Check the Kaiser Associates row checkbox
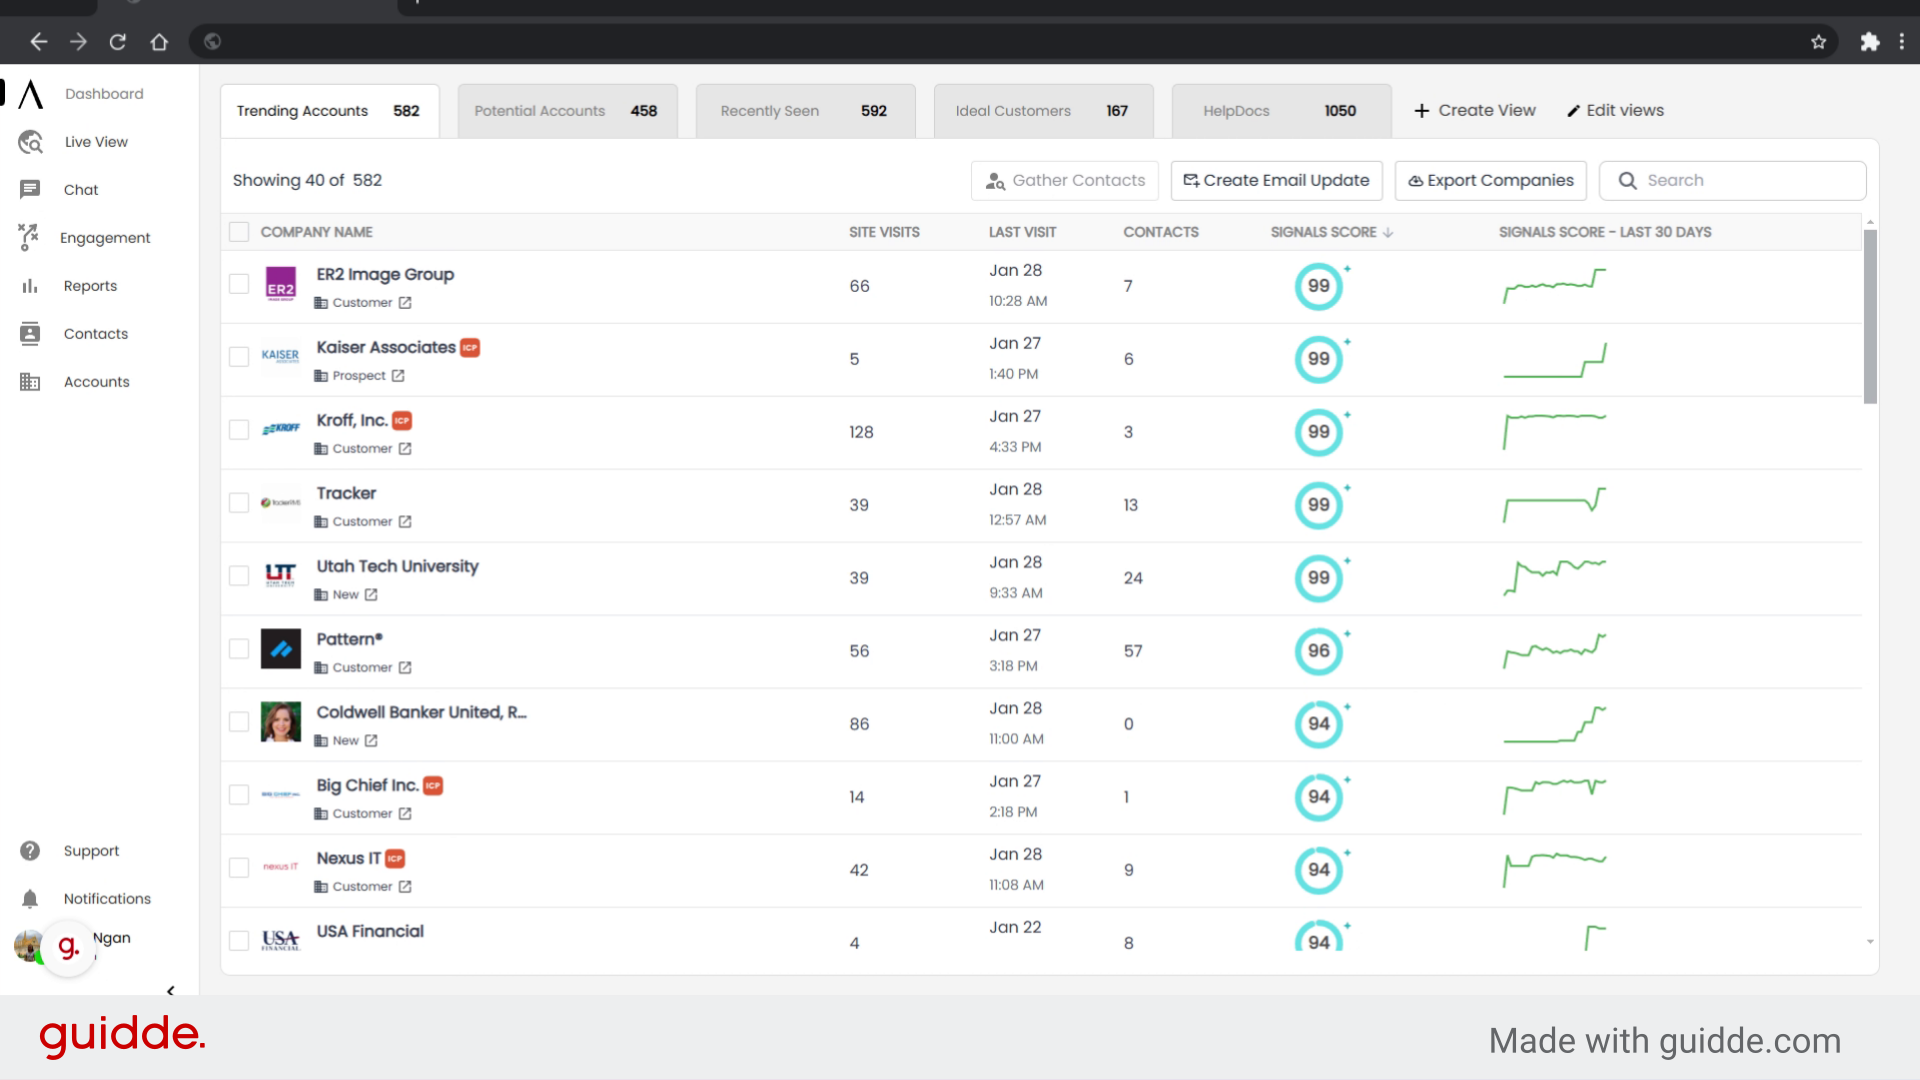This screenshot has width=1920, height=1080. point(239,357)
